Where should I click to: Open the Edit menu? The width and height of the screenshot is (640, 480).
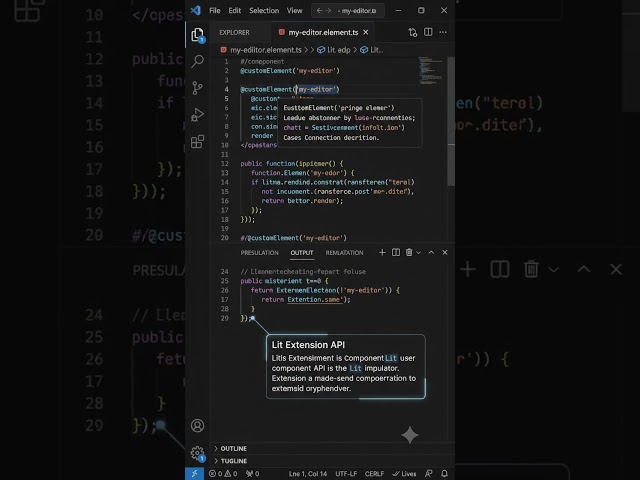(234, 11)
